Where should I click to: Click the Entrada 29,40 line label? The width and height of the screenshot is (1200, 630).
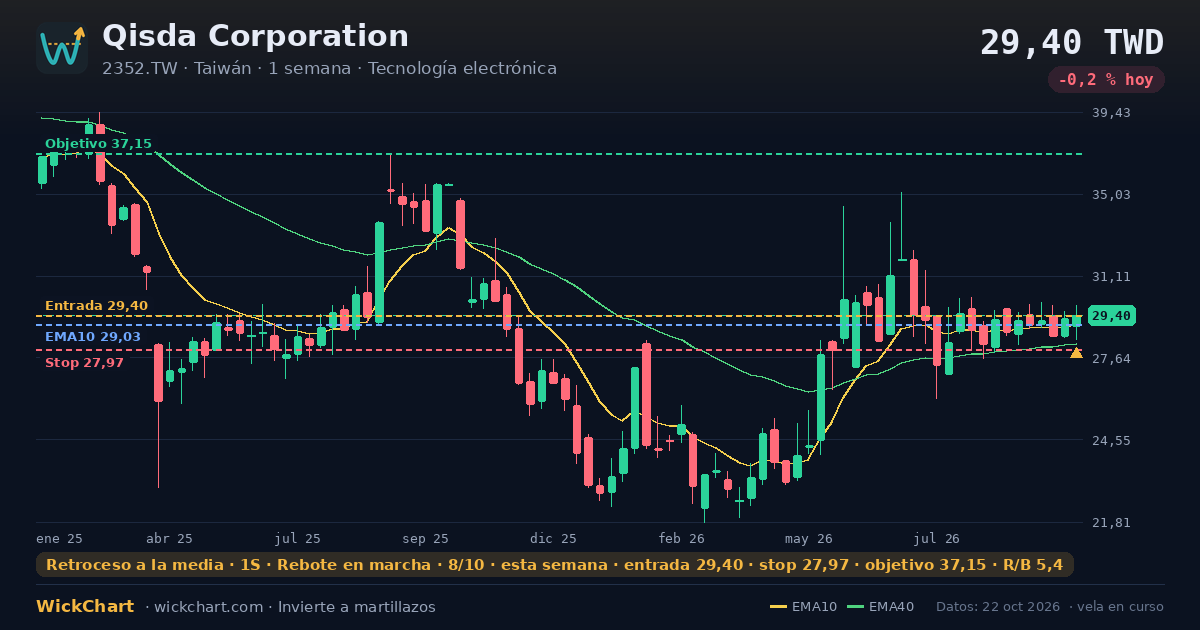tap(96, 306)
